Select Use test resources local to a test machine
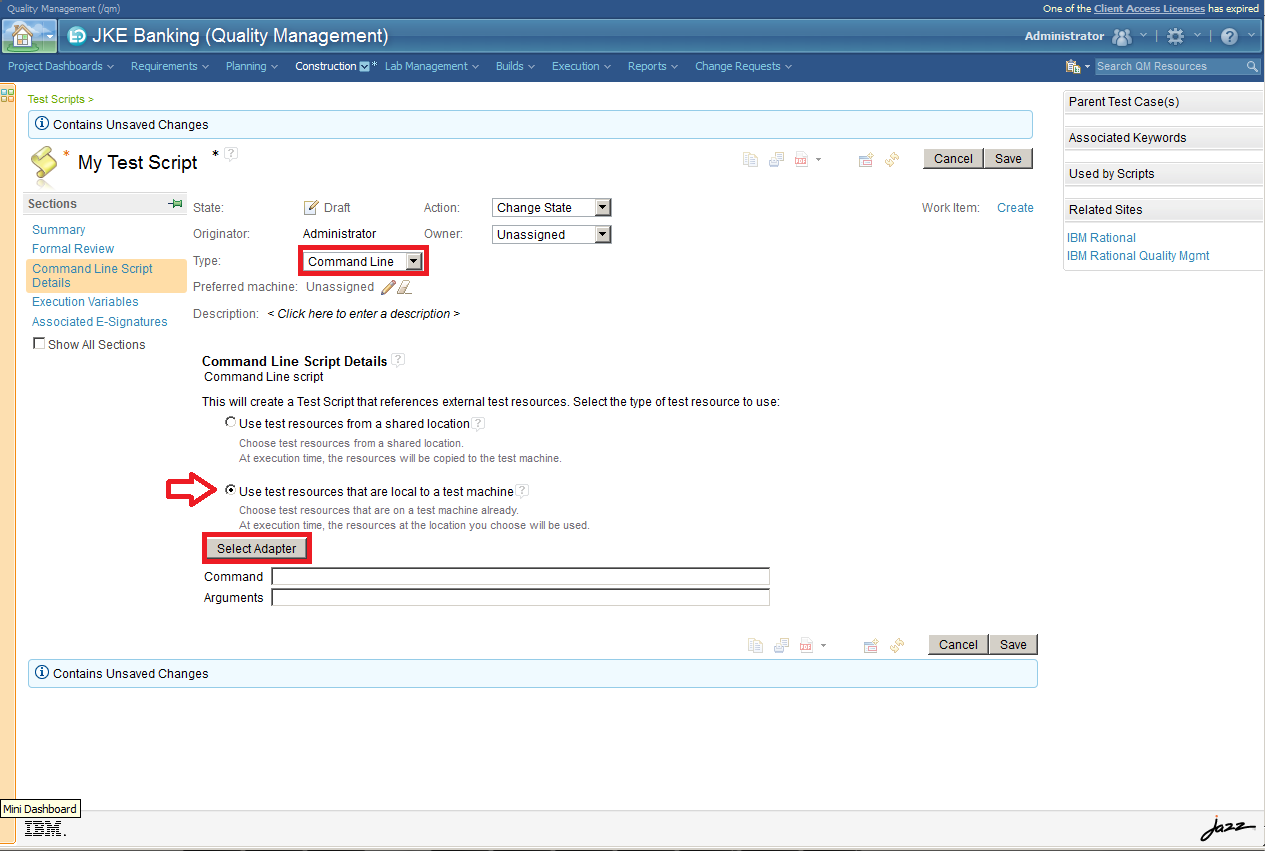Viewport: 1265px width, 851px height. coord(231,491)
